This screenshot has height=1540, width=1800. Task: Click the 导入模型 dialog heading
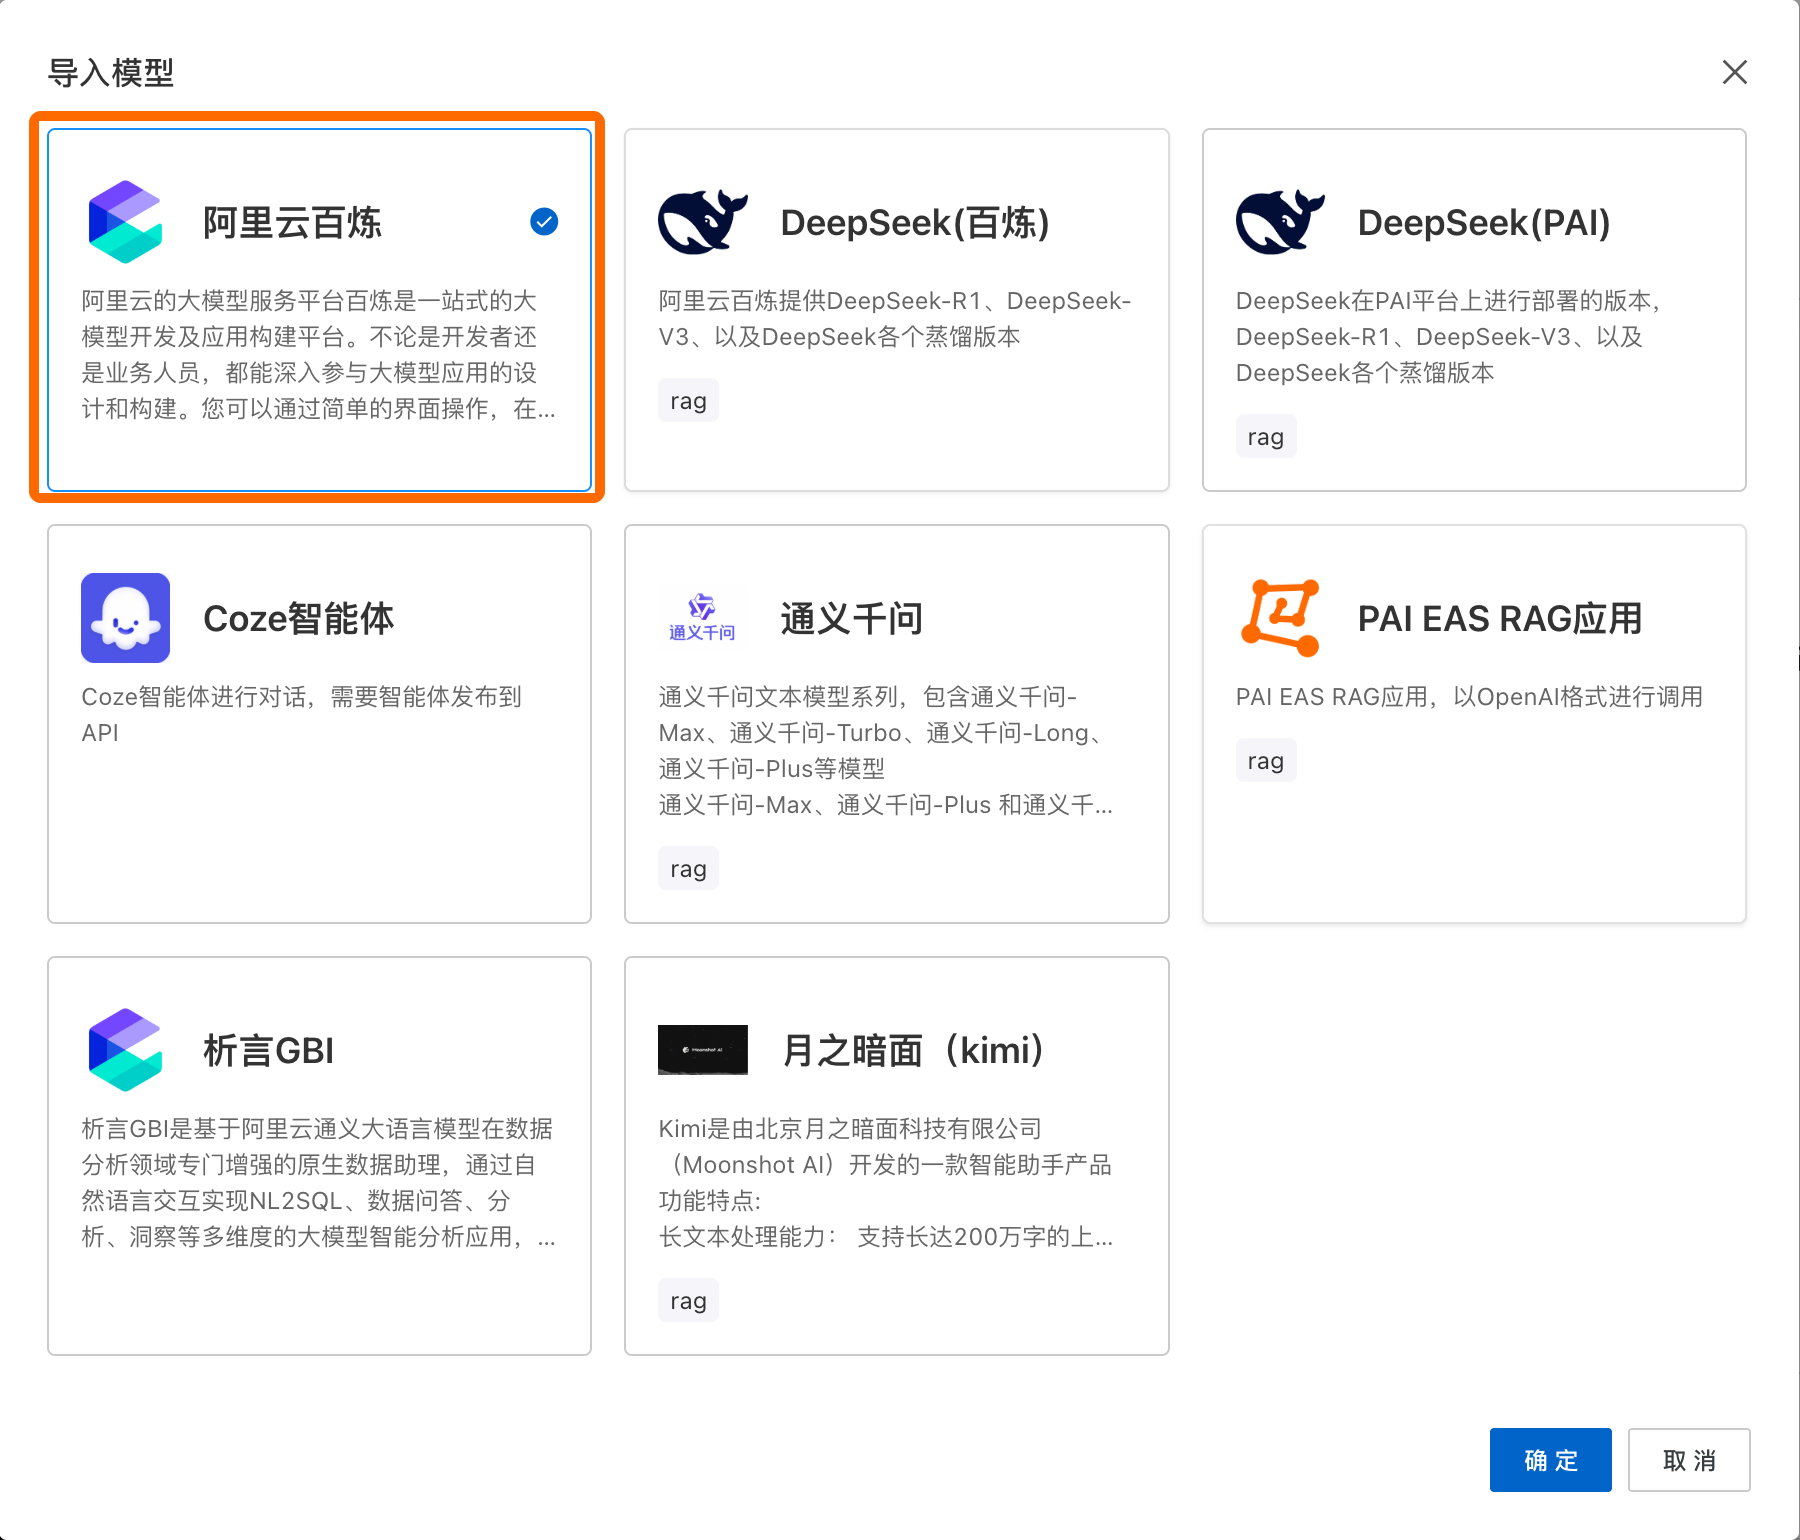(111, 72)
